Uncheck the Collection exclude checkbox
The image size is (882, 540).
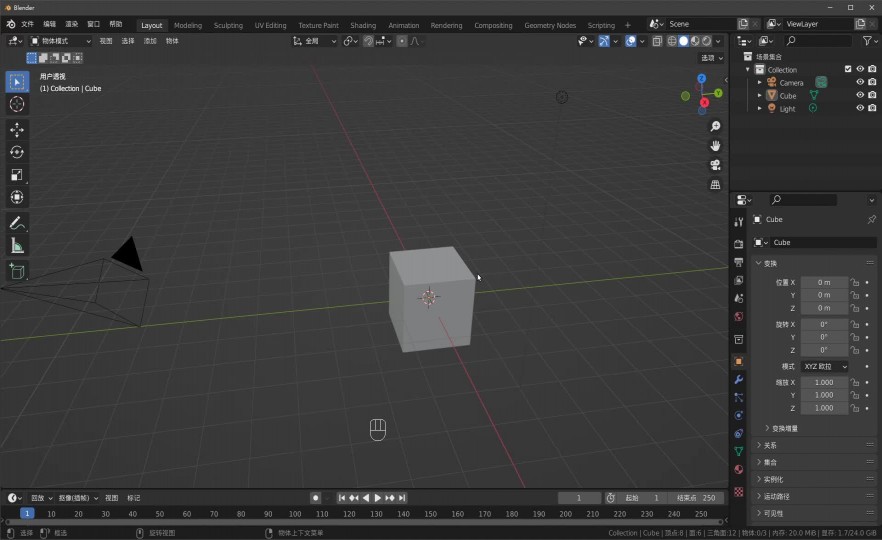coord(848,69)
